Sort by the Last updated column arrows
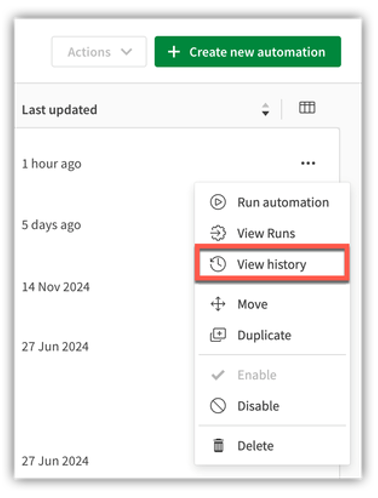Viewport: 378px width, 498px height. coord(265,109)
